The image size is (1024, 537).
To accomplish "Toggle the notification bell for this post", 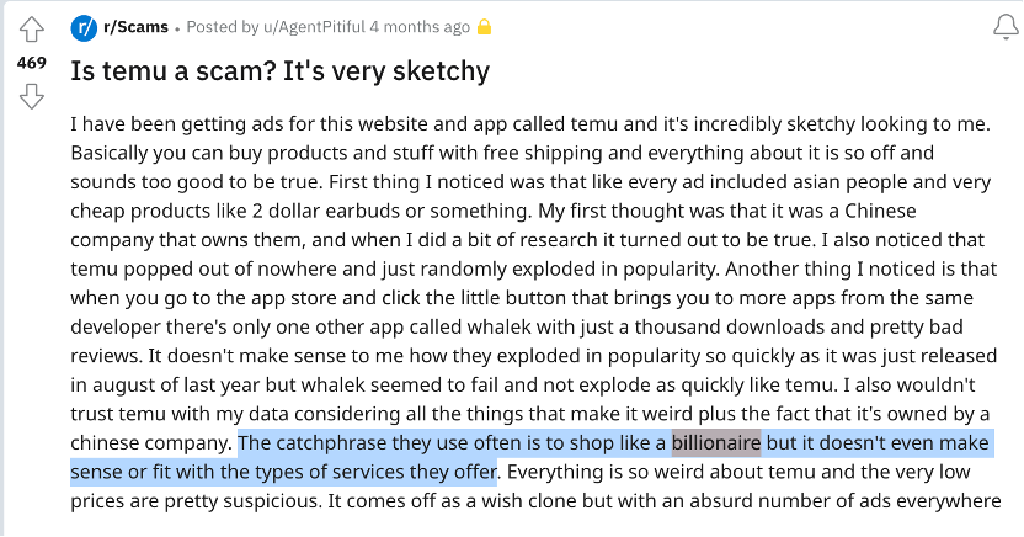I will (1005, 29).
